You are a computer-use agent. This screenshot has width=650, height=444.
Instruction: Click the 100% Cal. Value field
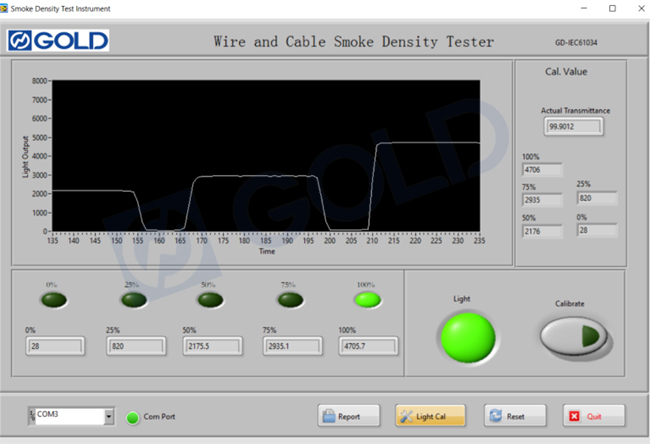[542, 170]
